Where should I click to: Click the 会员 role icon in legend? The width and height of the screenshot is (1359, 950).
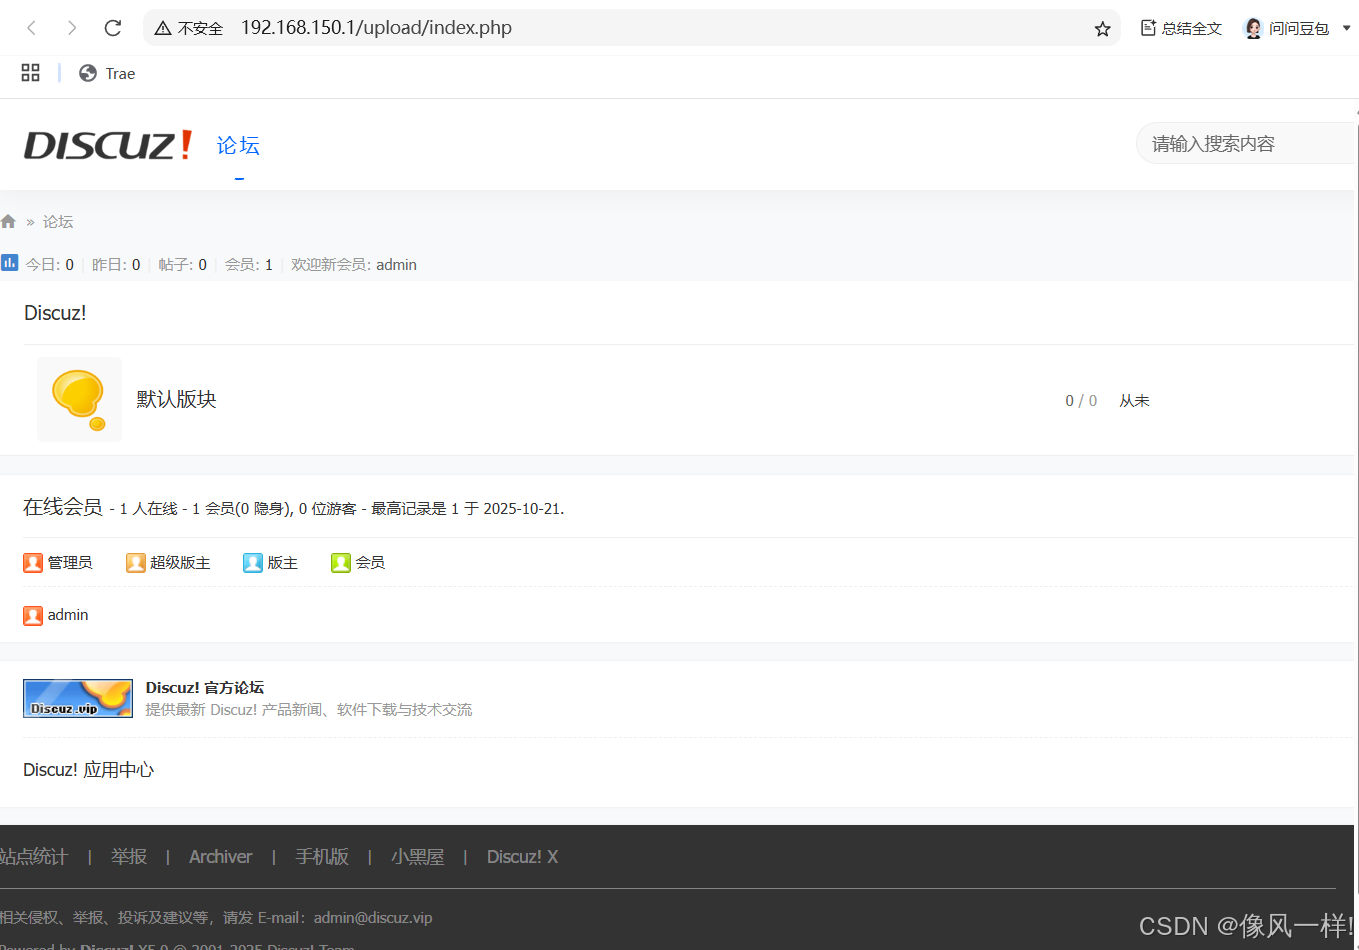(x=341, y=563)
